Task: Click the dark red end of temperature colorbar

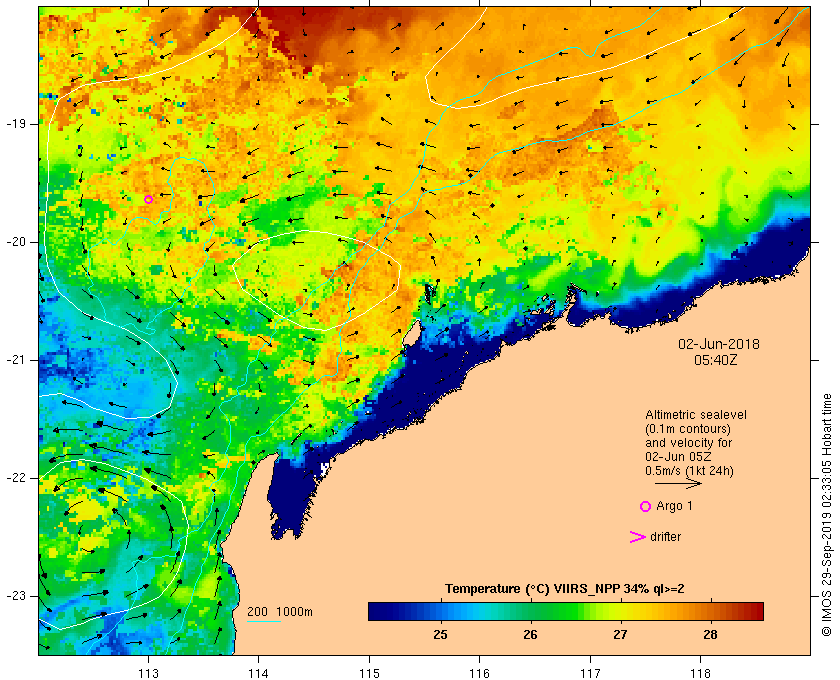Action: click(x=755, y=611)
